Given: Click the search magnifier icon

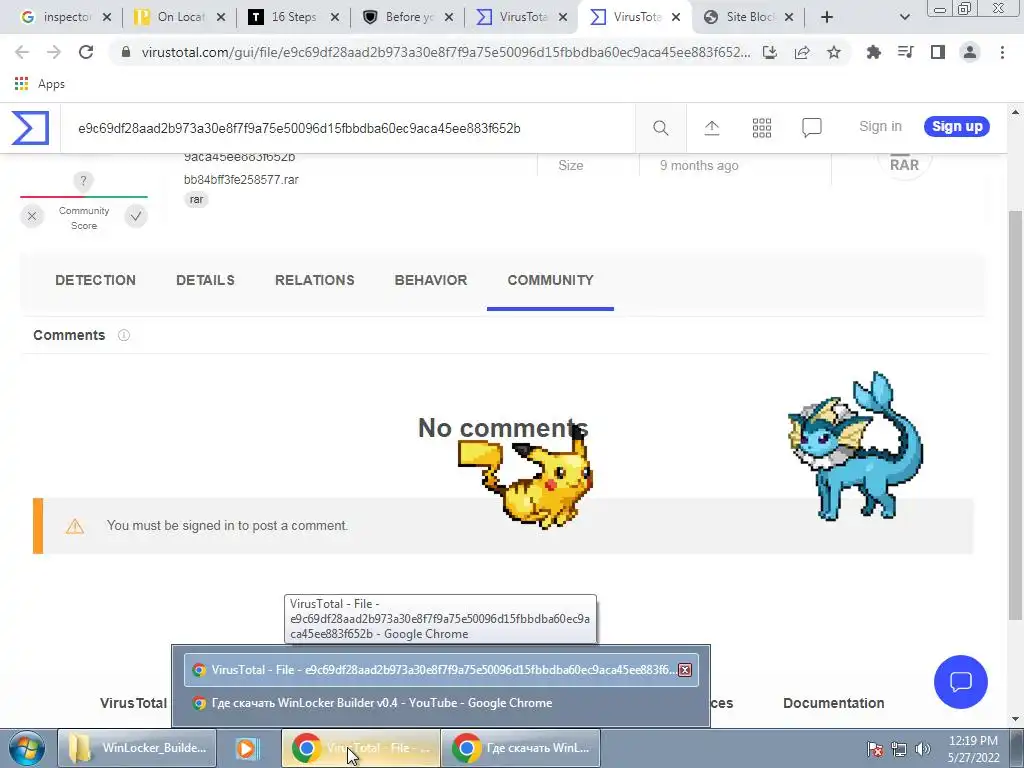Looking at the screenshot, I should click(x=660, y=128).
